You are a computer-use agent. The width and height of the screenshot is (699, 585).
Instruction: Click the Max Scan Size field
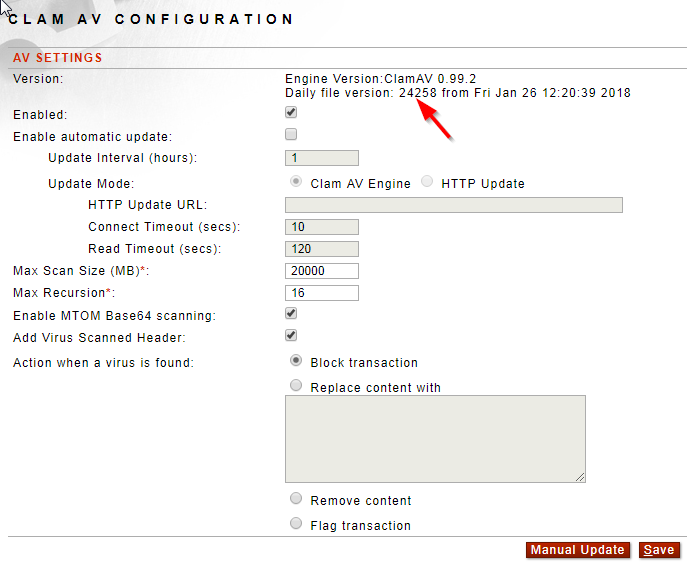322,271
